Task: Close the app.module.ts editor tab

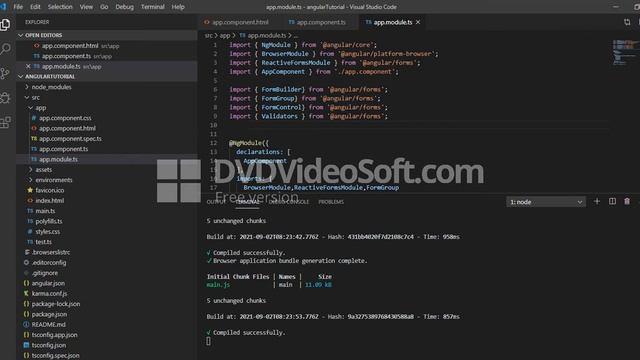Action: coord(418,22)
